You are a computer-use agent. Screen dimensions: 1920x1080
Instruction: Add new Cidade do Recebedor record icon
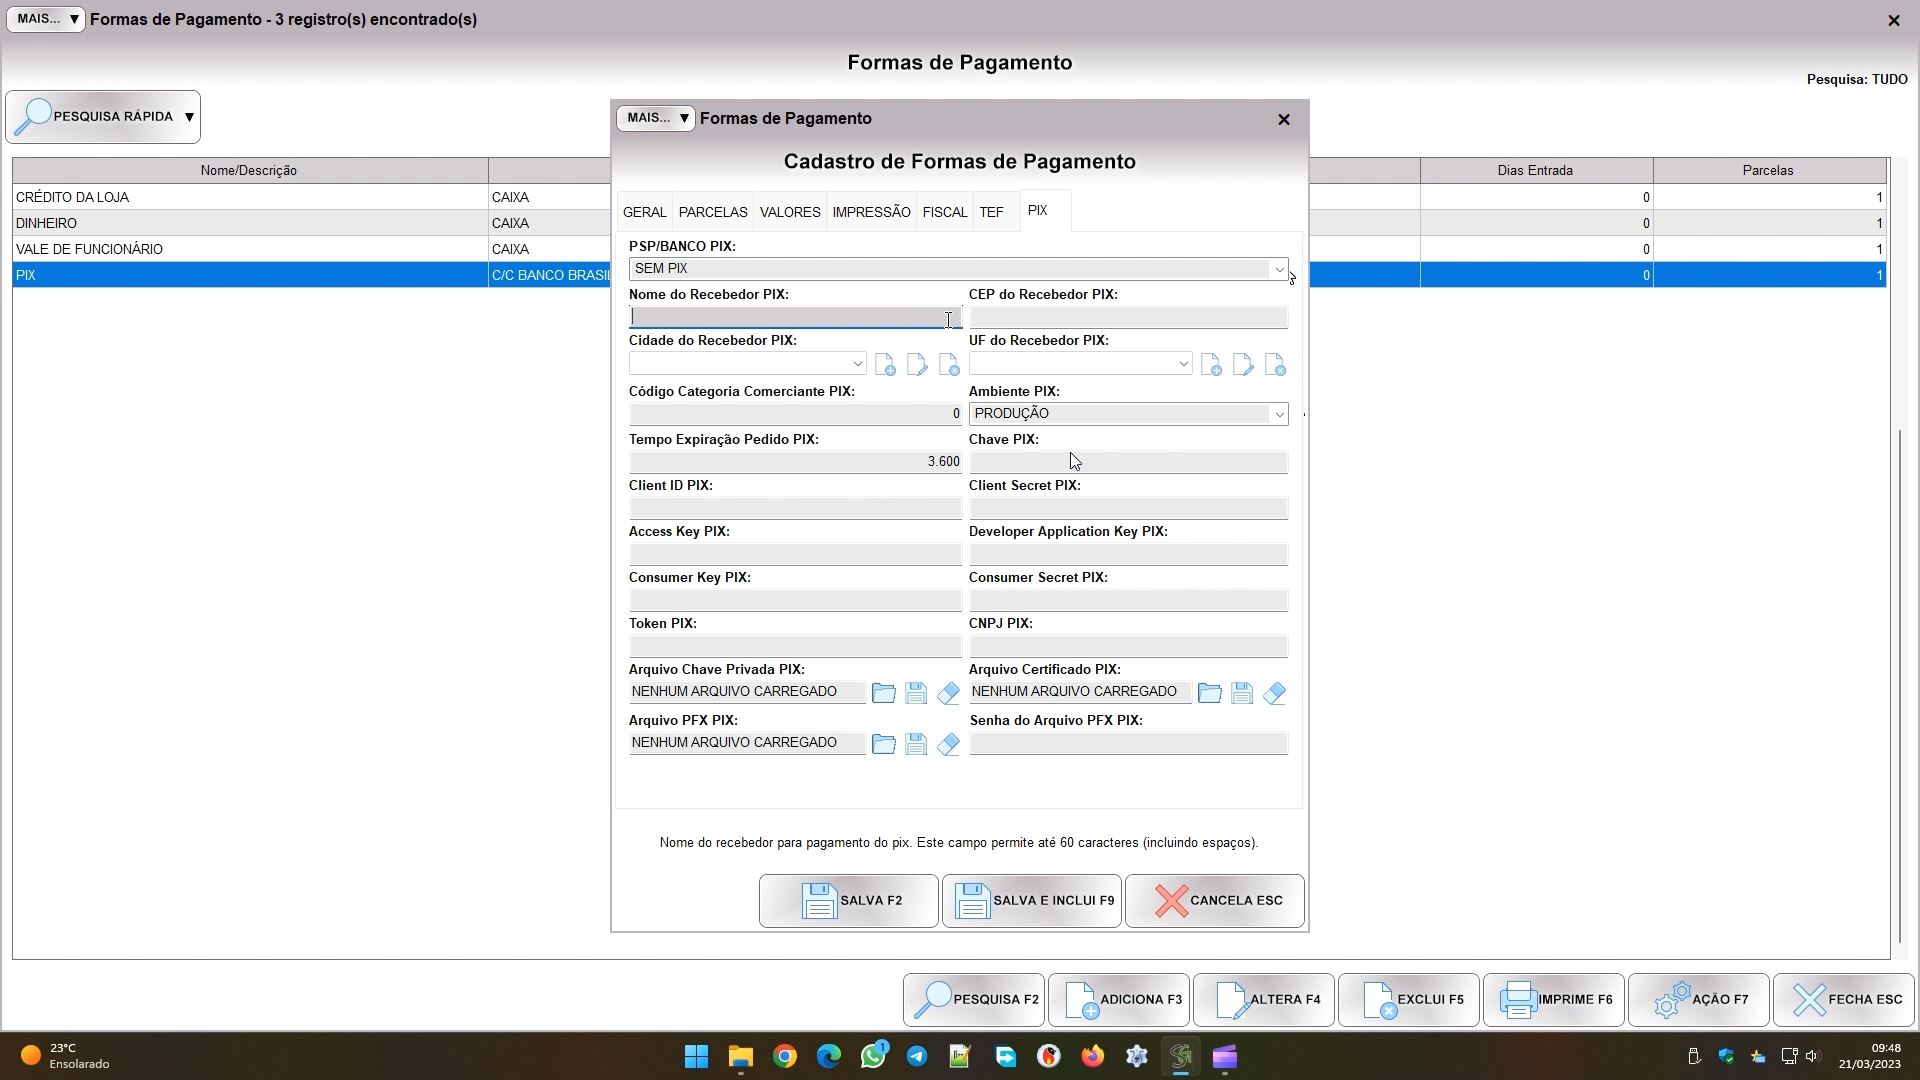tap(885, 365)
